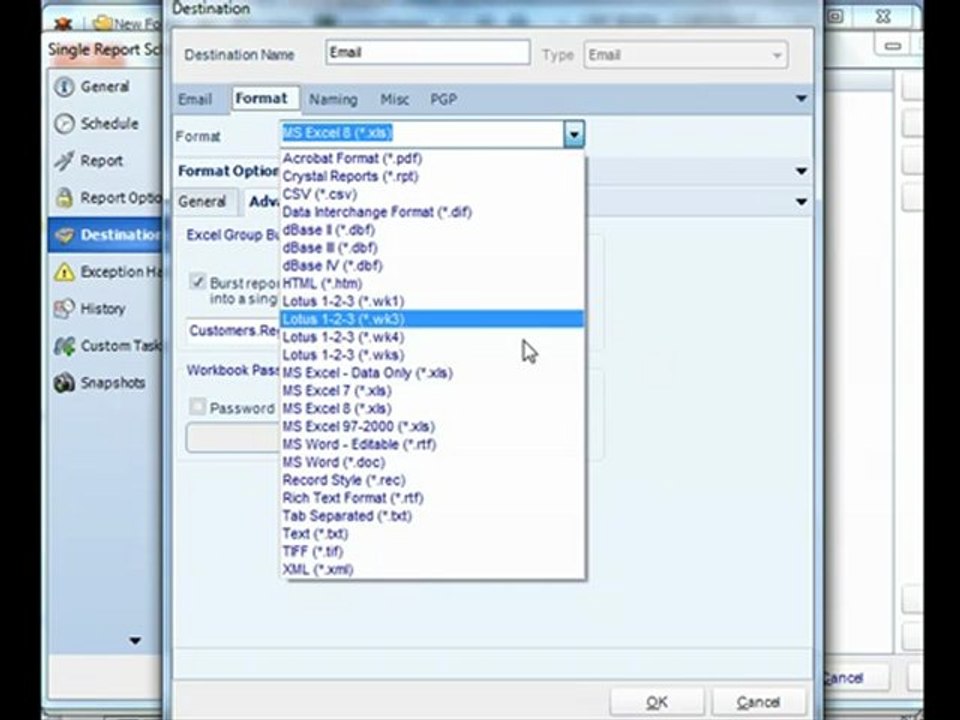Image resolution: width=960 pixels, height=720 pixels.
Task: Collapse the Format Options section arrow
Action: [x=801, y=171]
